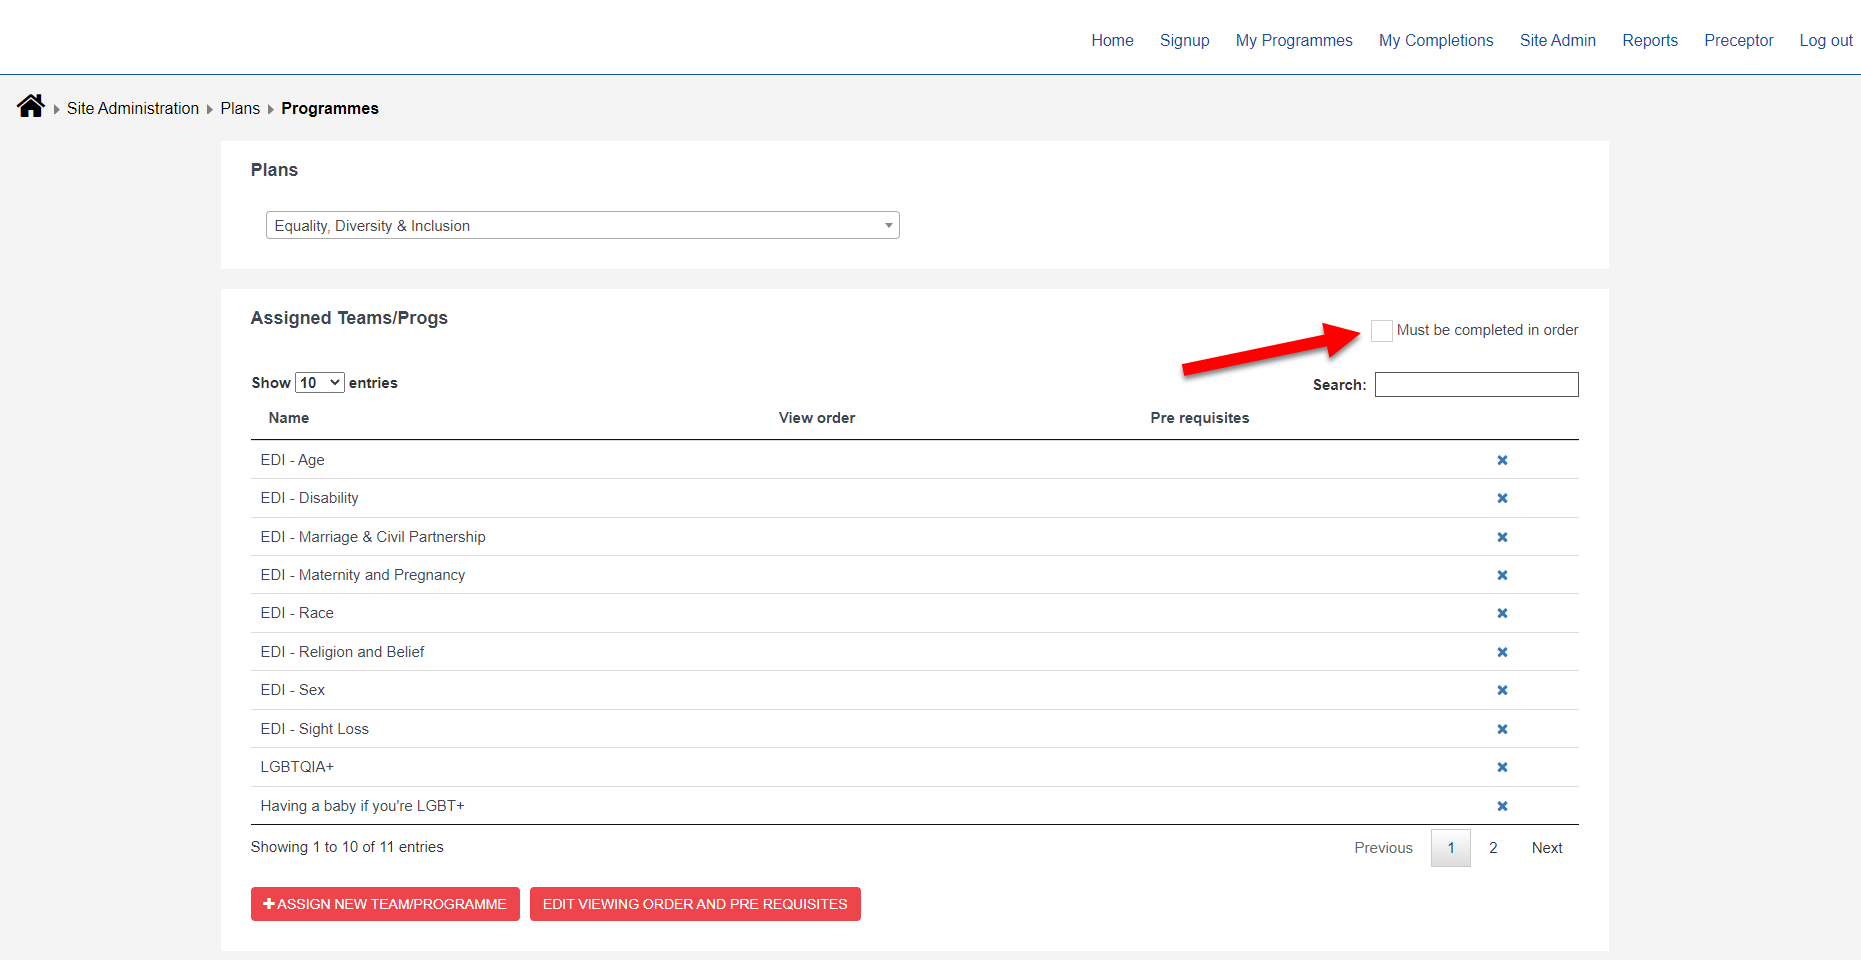This screenshot has height=960, width=1861.
Task: Open the Reports menu
Action: click(x=1650, y=40)
